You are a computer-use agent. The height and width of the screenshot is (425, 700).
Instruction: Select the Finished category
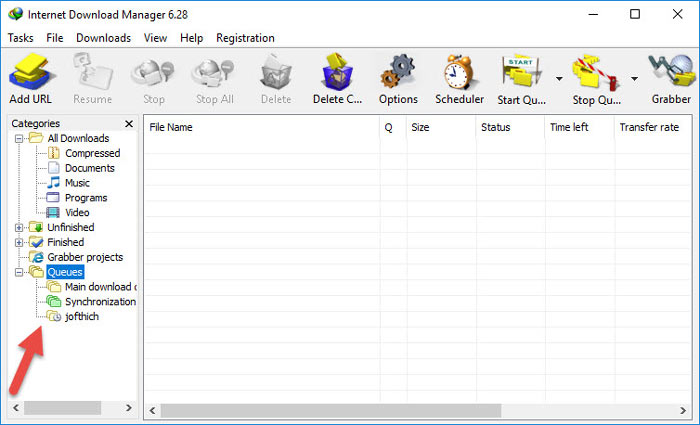tap(66, 242)
